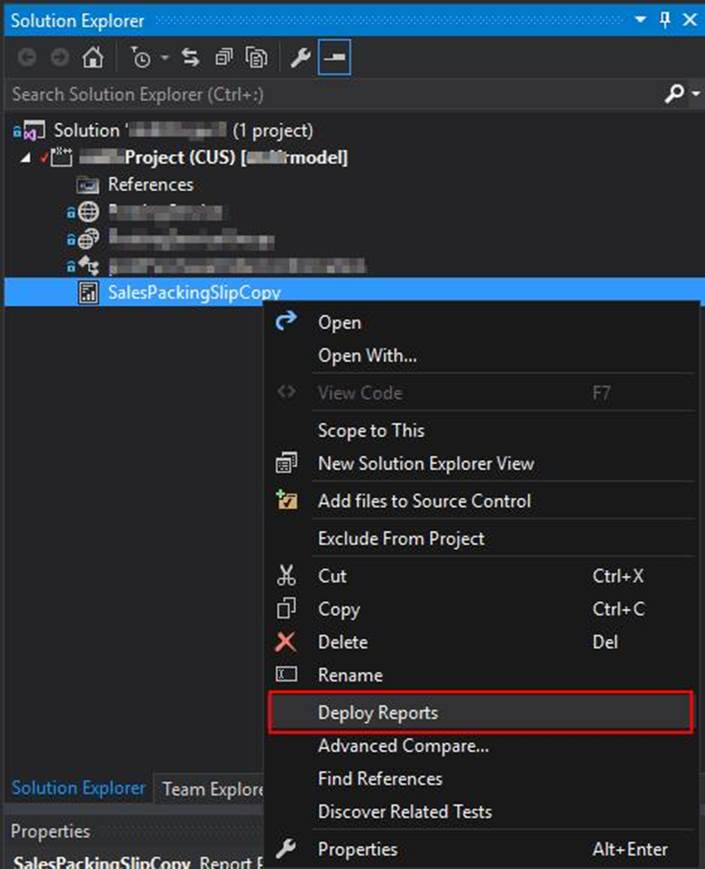Choose Open With... in the context menu
Viewport: 705px width, 869px height.
[367, 356]
